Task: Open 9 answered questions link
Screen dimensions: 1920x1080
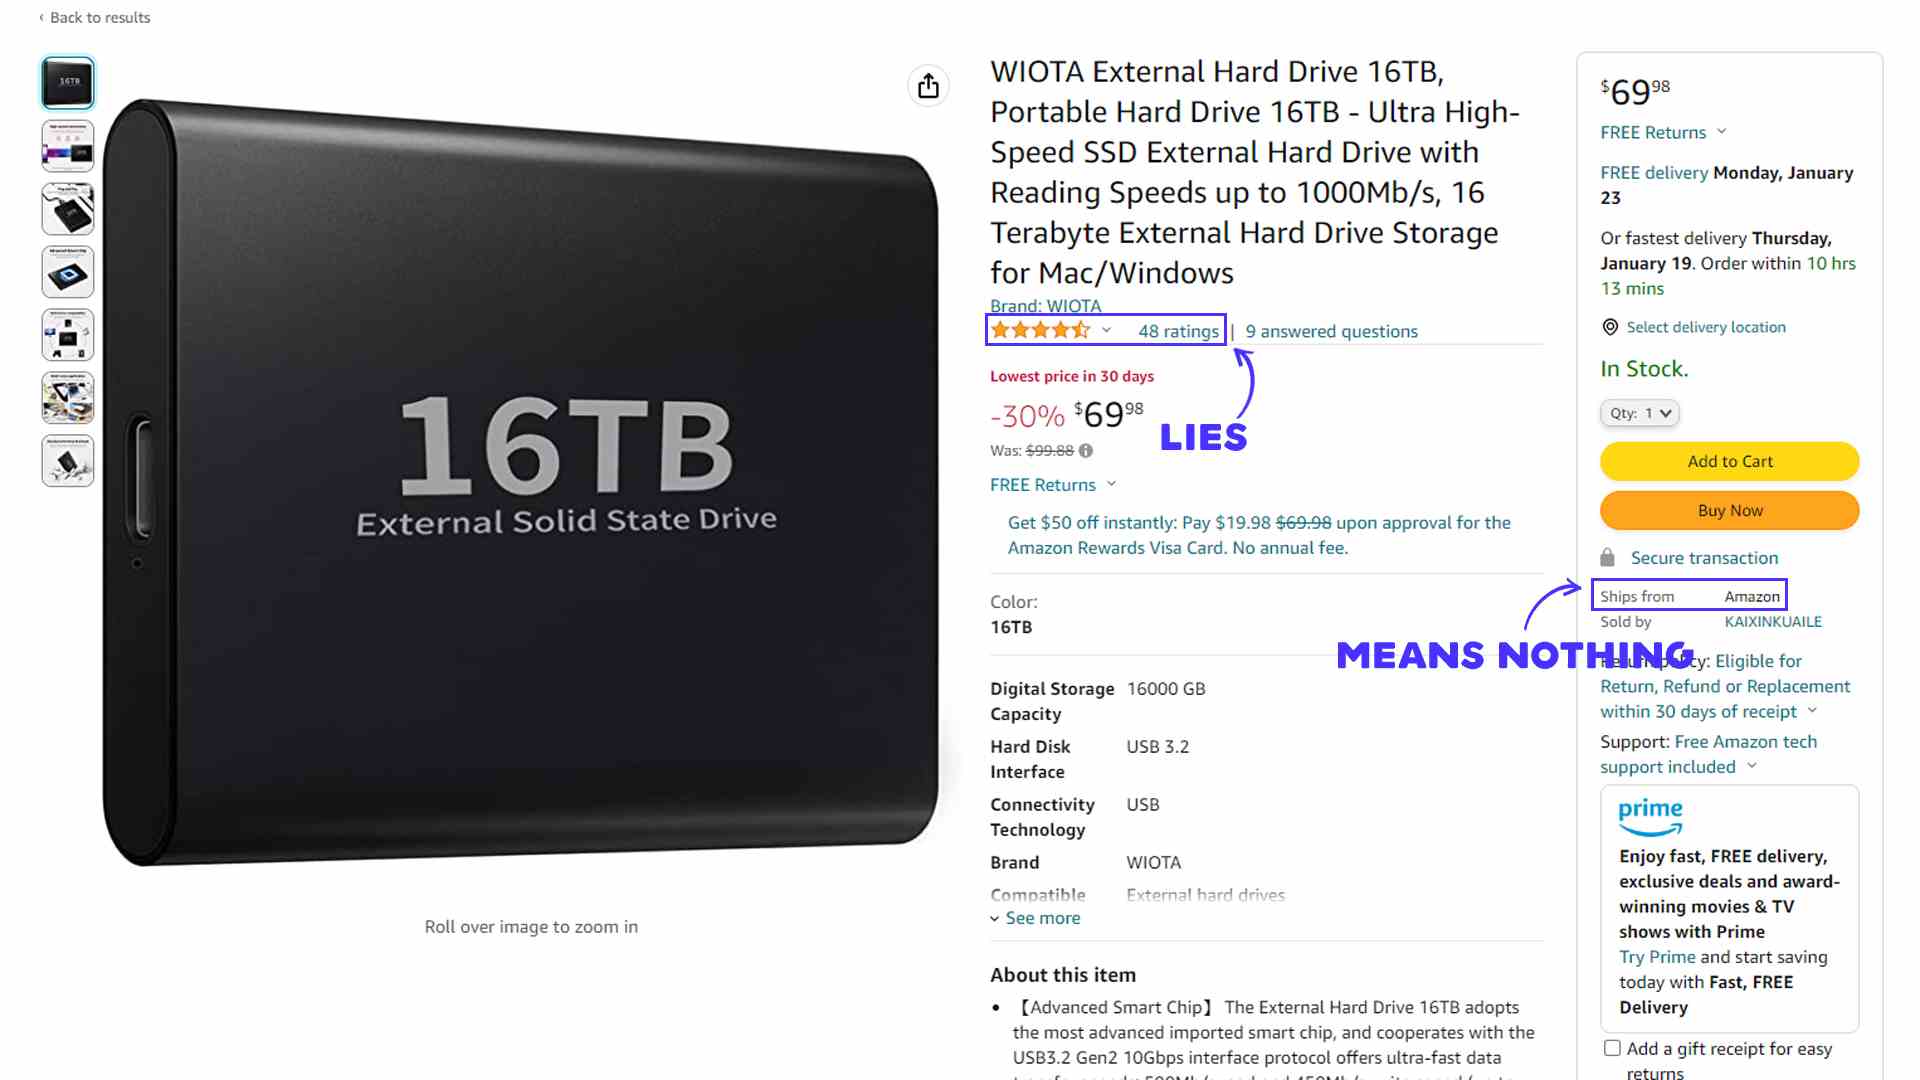Action: [x=1332, y=331]
